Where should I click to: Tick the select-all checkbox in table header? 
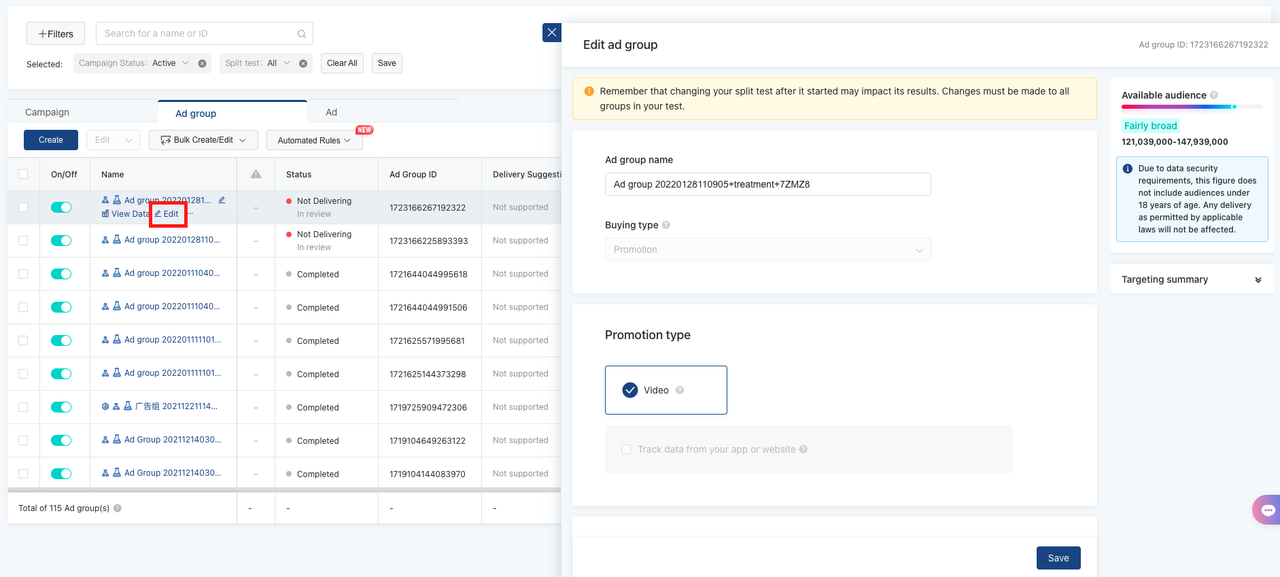coord(23,174)
